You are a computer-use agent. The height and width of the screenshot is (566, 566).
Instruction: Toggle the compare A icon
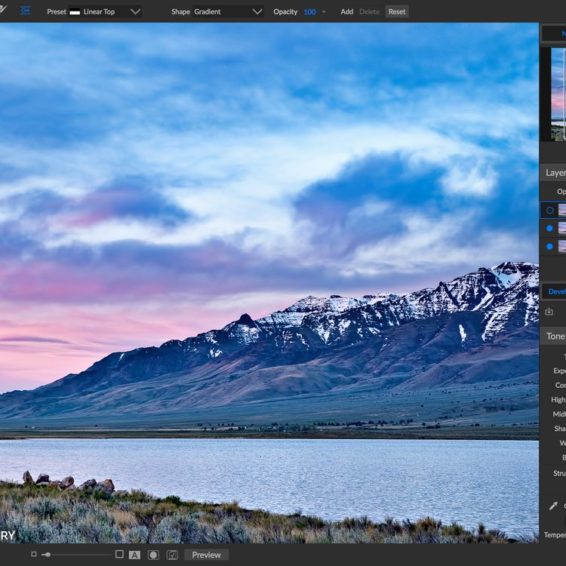tap(135, 555)
